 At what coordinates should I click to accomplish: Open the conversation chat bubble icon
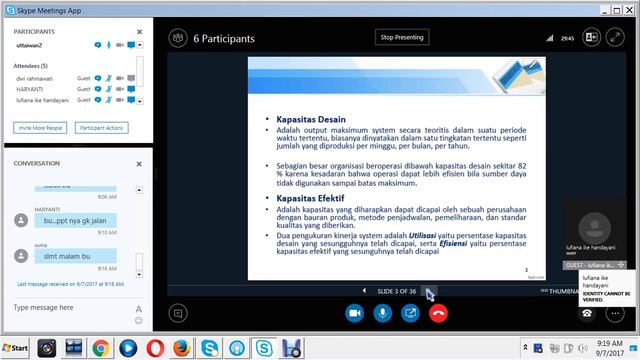pyautogui.click(x=178, y=313)
